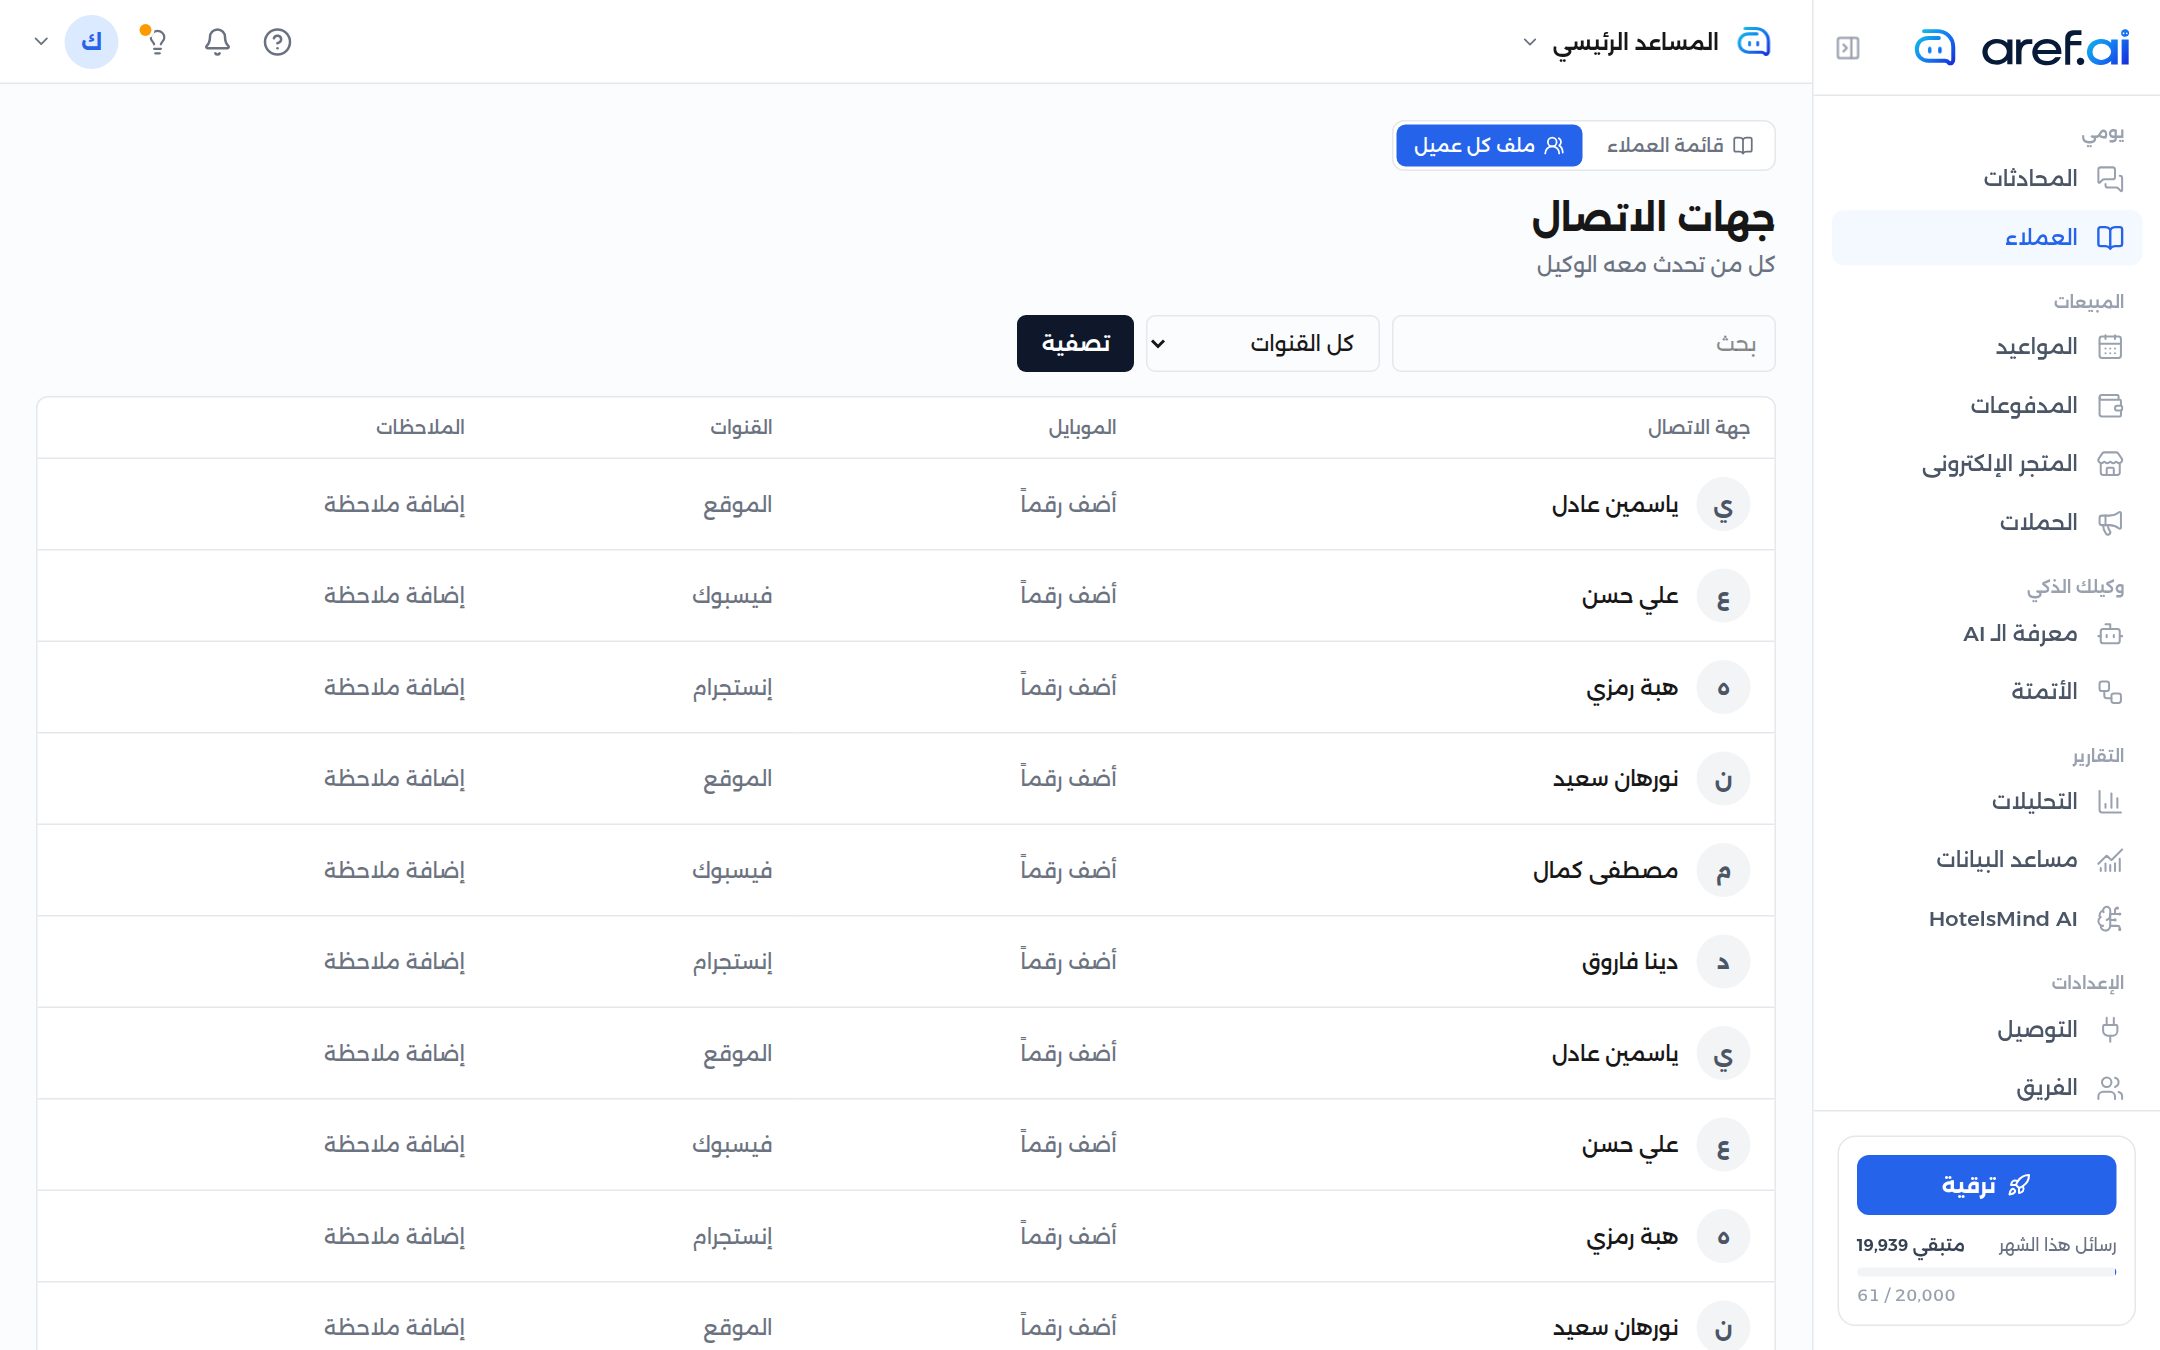This screenshot has width=2160, height=1350.
Task: Click avatar ي of first ياسمين عادل row
Action: click(x=1723, y=505)
